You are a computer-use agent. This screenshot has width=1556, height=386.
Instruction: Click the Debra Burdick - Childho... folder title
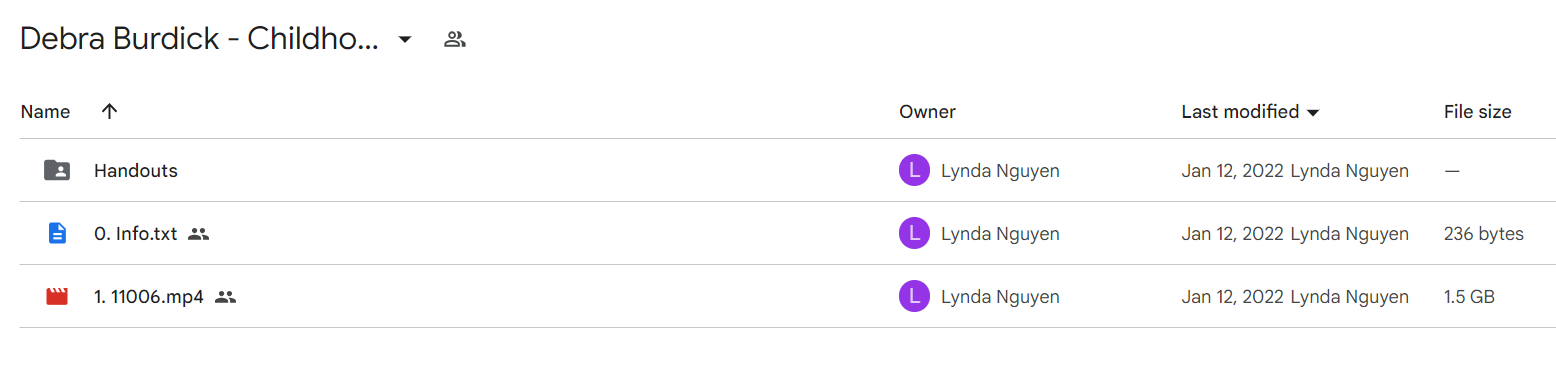coord(199,39)
